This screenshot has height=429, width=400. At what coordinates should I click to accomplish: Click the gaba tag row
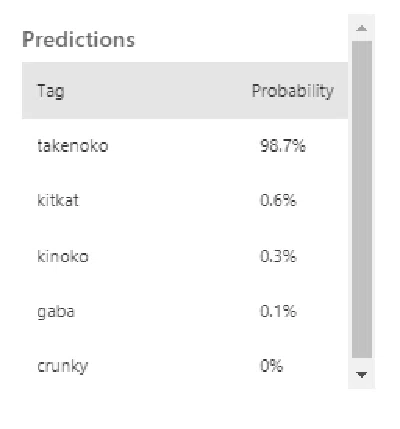pos(185,311)
